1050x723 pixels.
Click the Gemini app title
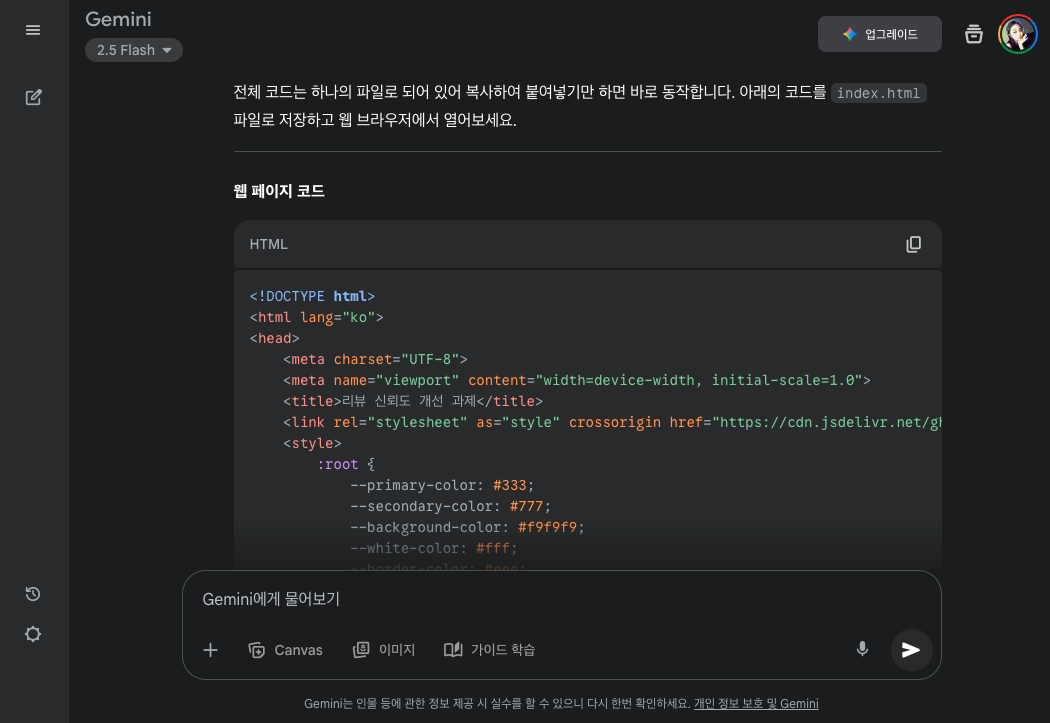[x=118, y=19]
